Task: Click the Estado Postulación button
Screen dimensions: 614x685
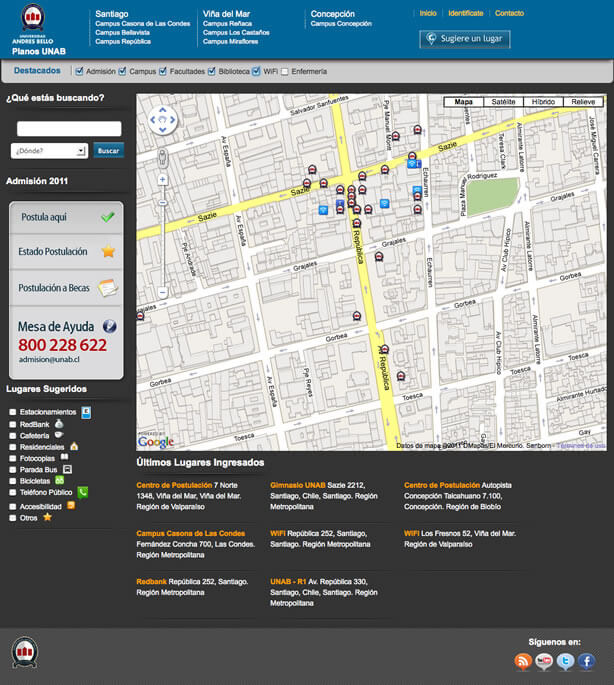Action: (66, 252)
